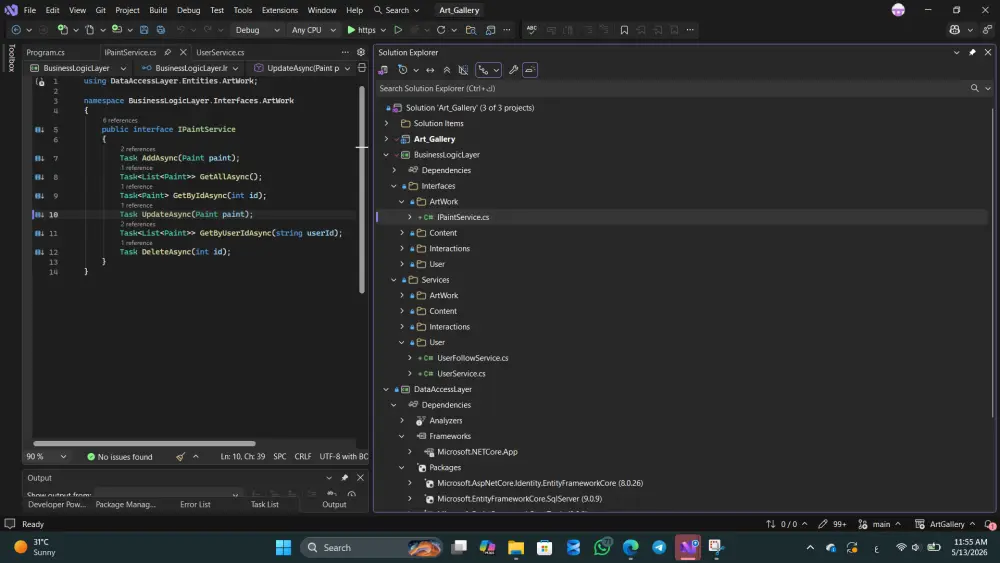The image size is (1000, 563).
Task: Collapse the Services folder node
Action: (393, 280)
